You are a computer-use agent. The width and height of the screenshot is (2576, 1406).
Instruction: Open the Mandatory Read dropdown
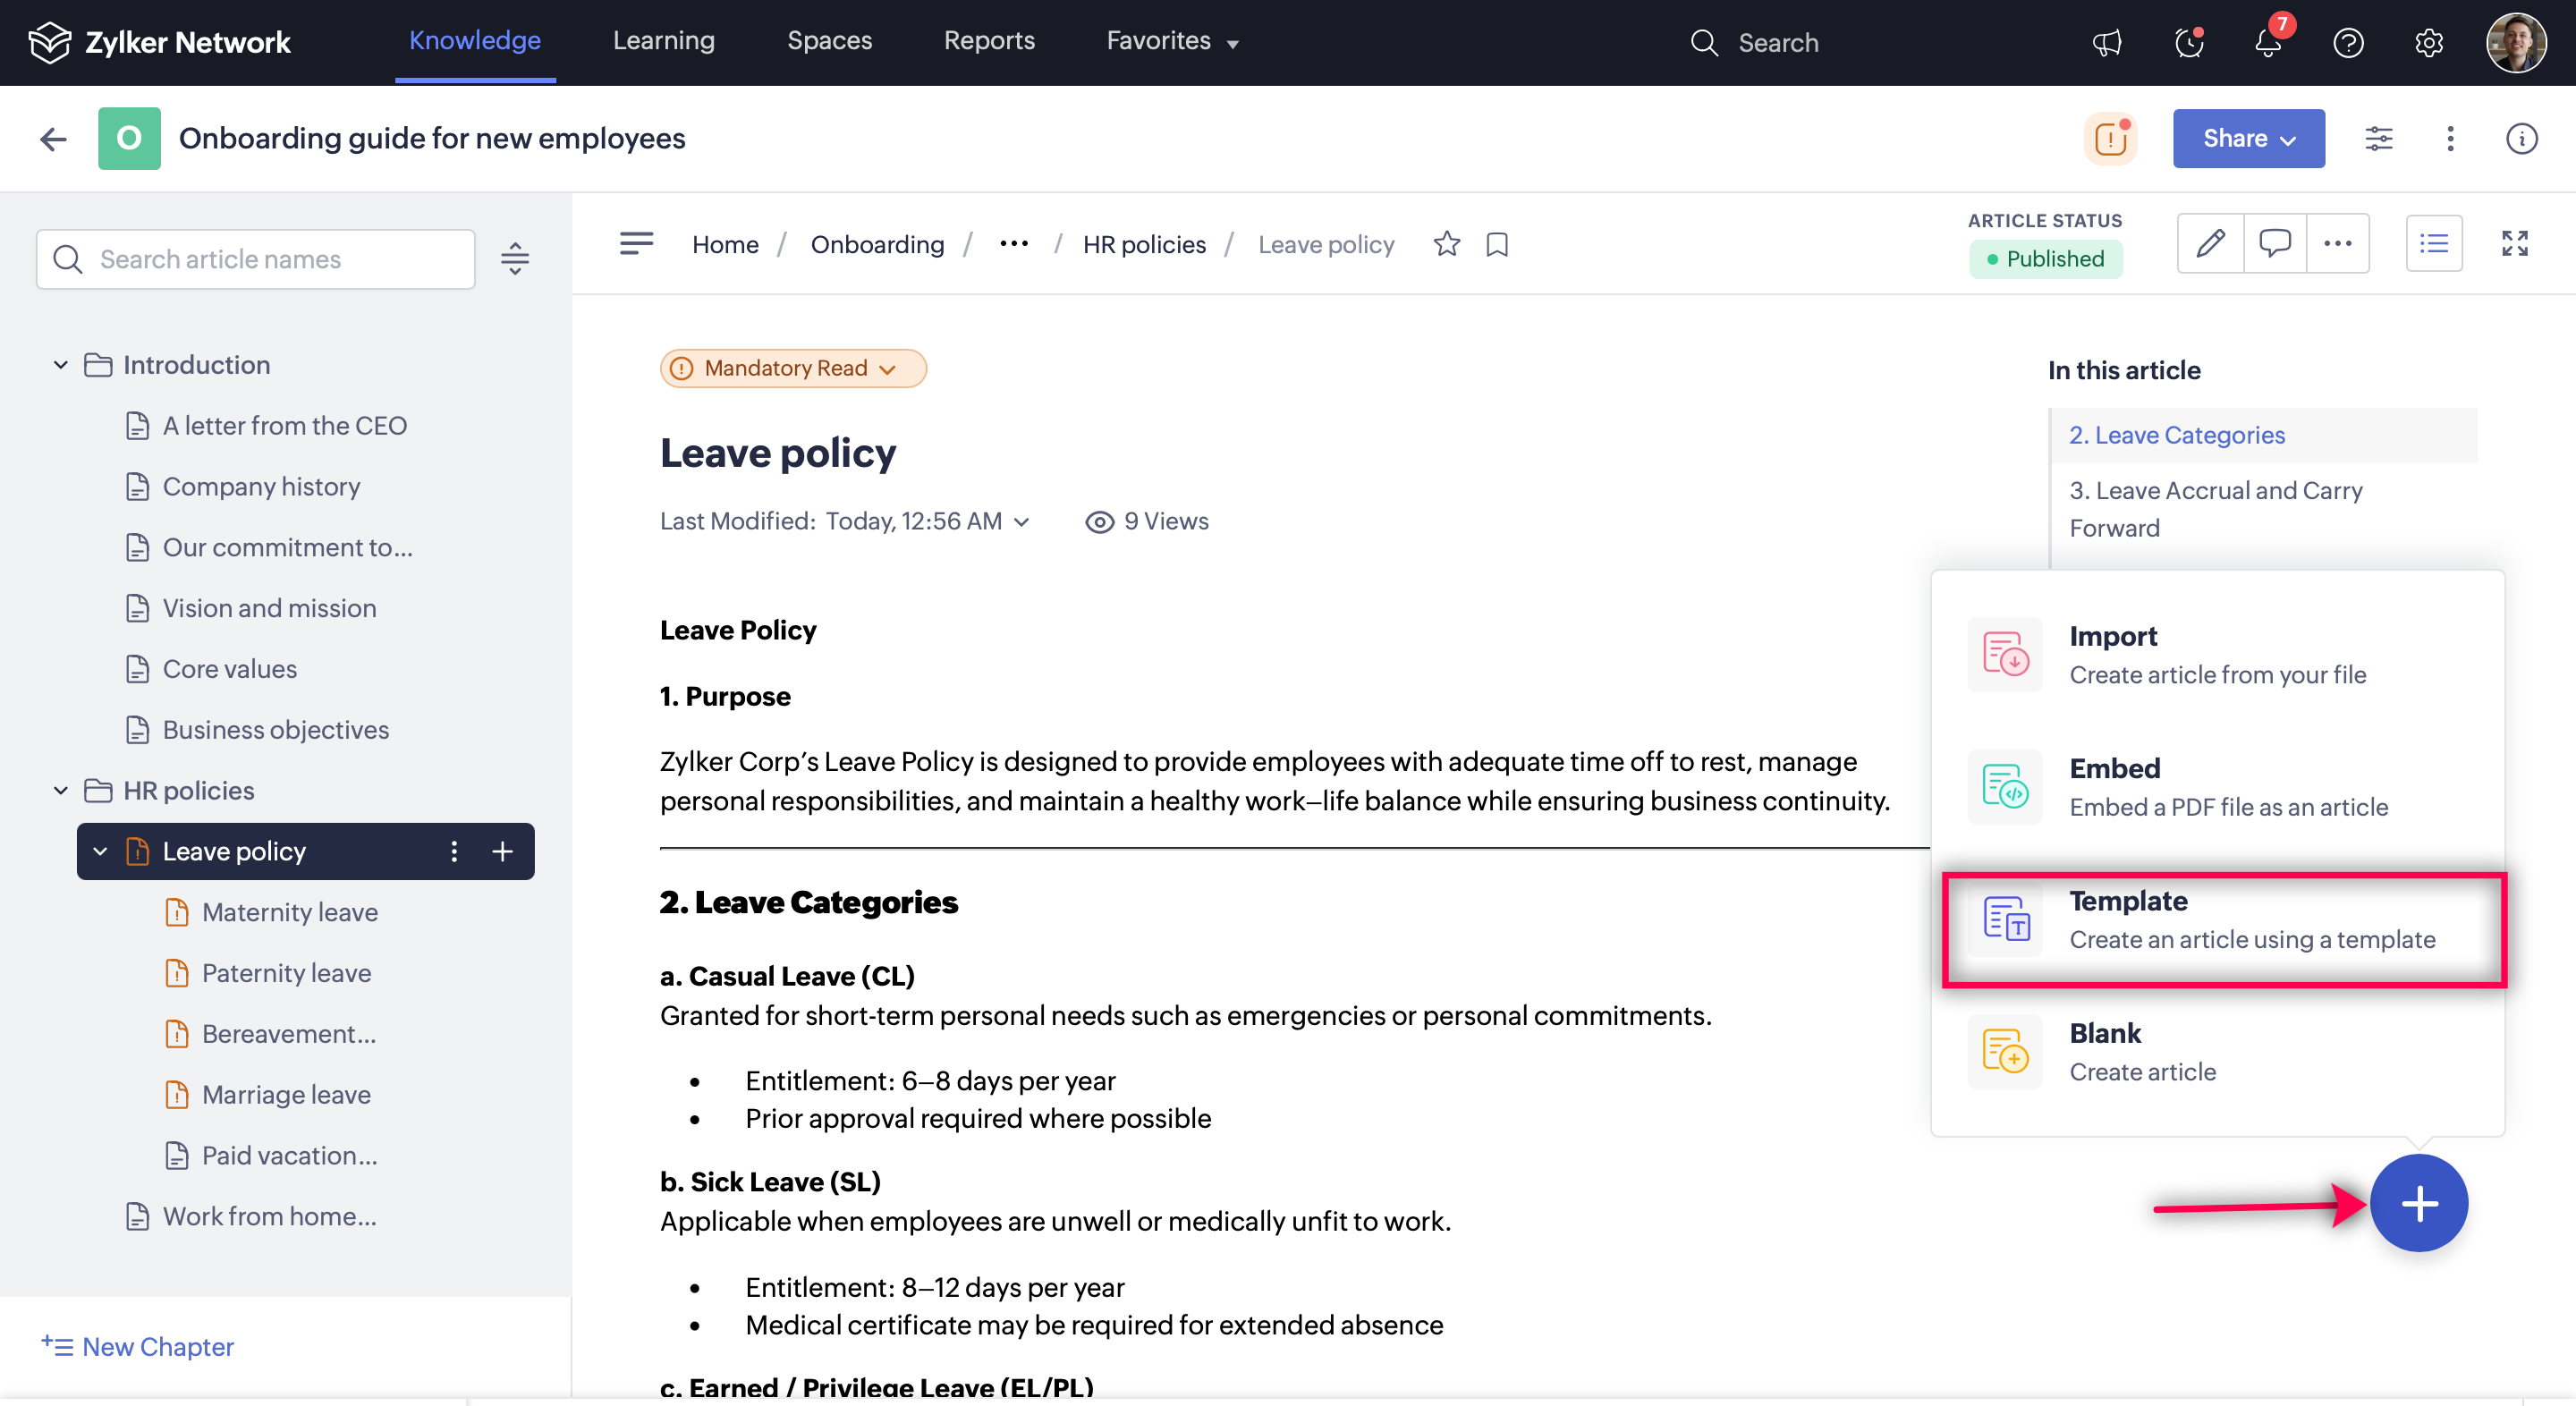[x=792, y=368]
